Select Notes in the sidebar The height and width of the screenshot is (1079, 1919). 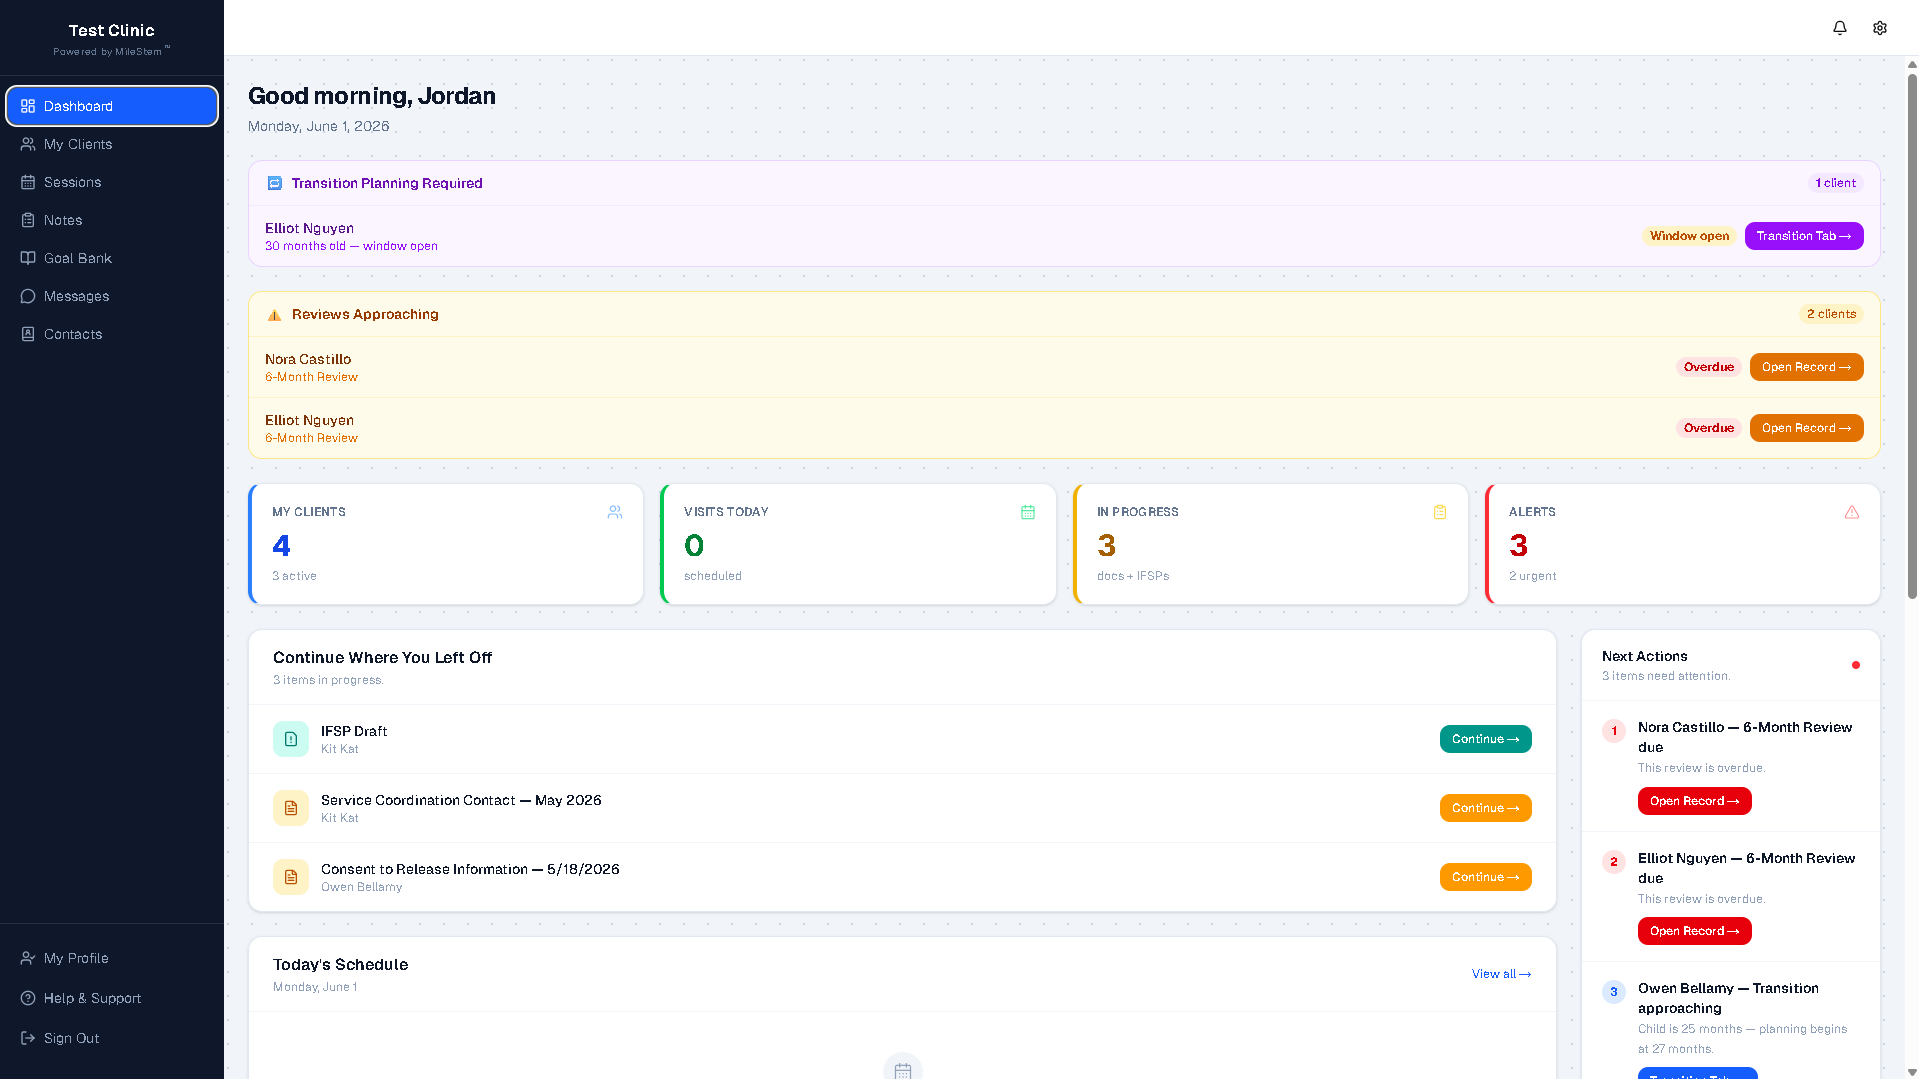tap(112, 220)
